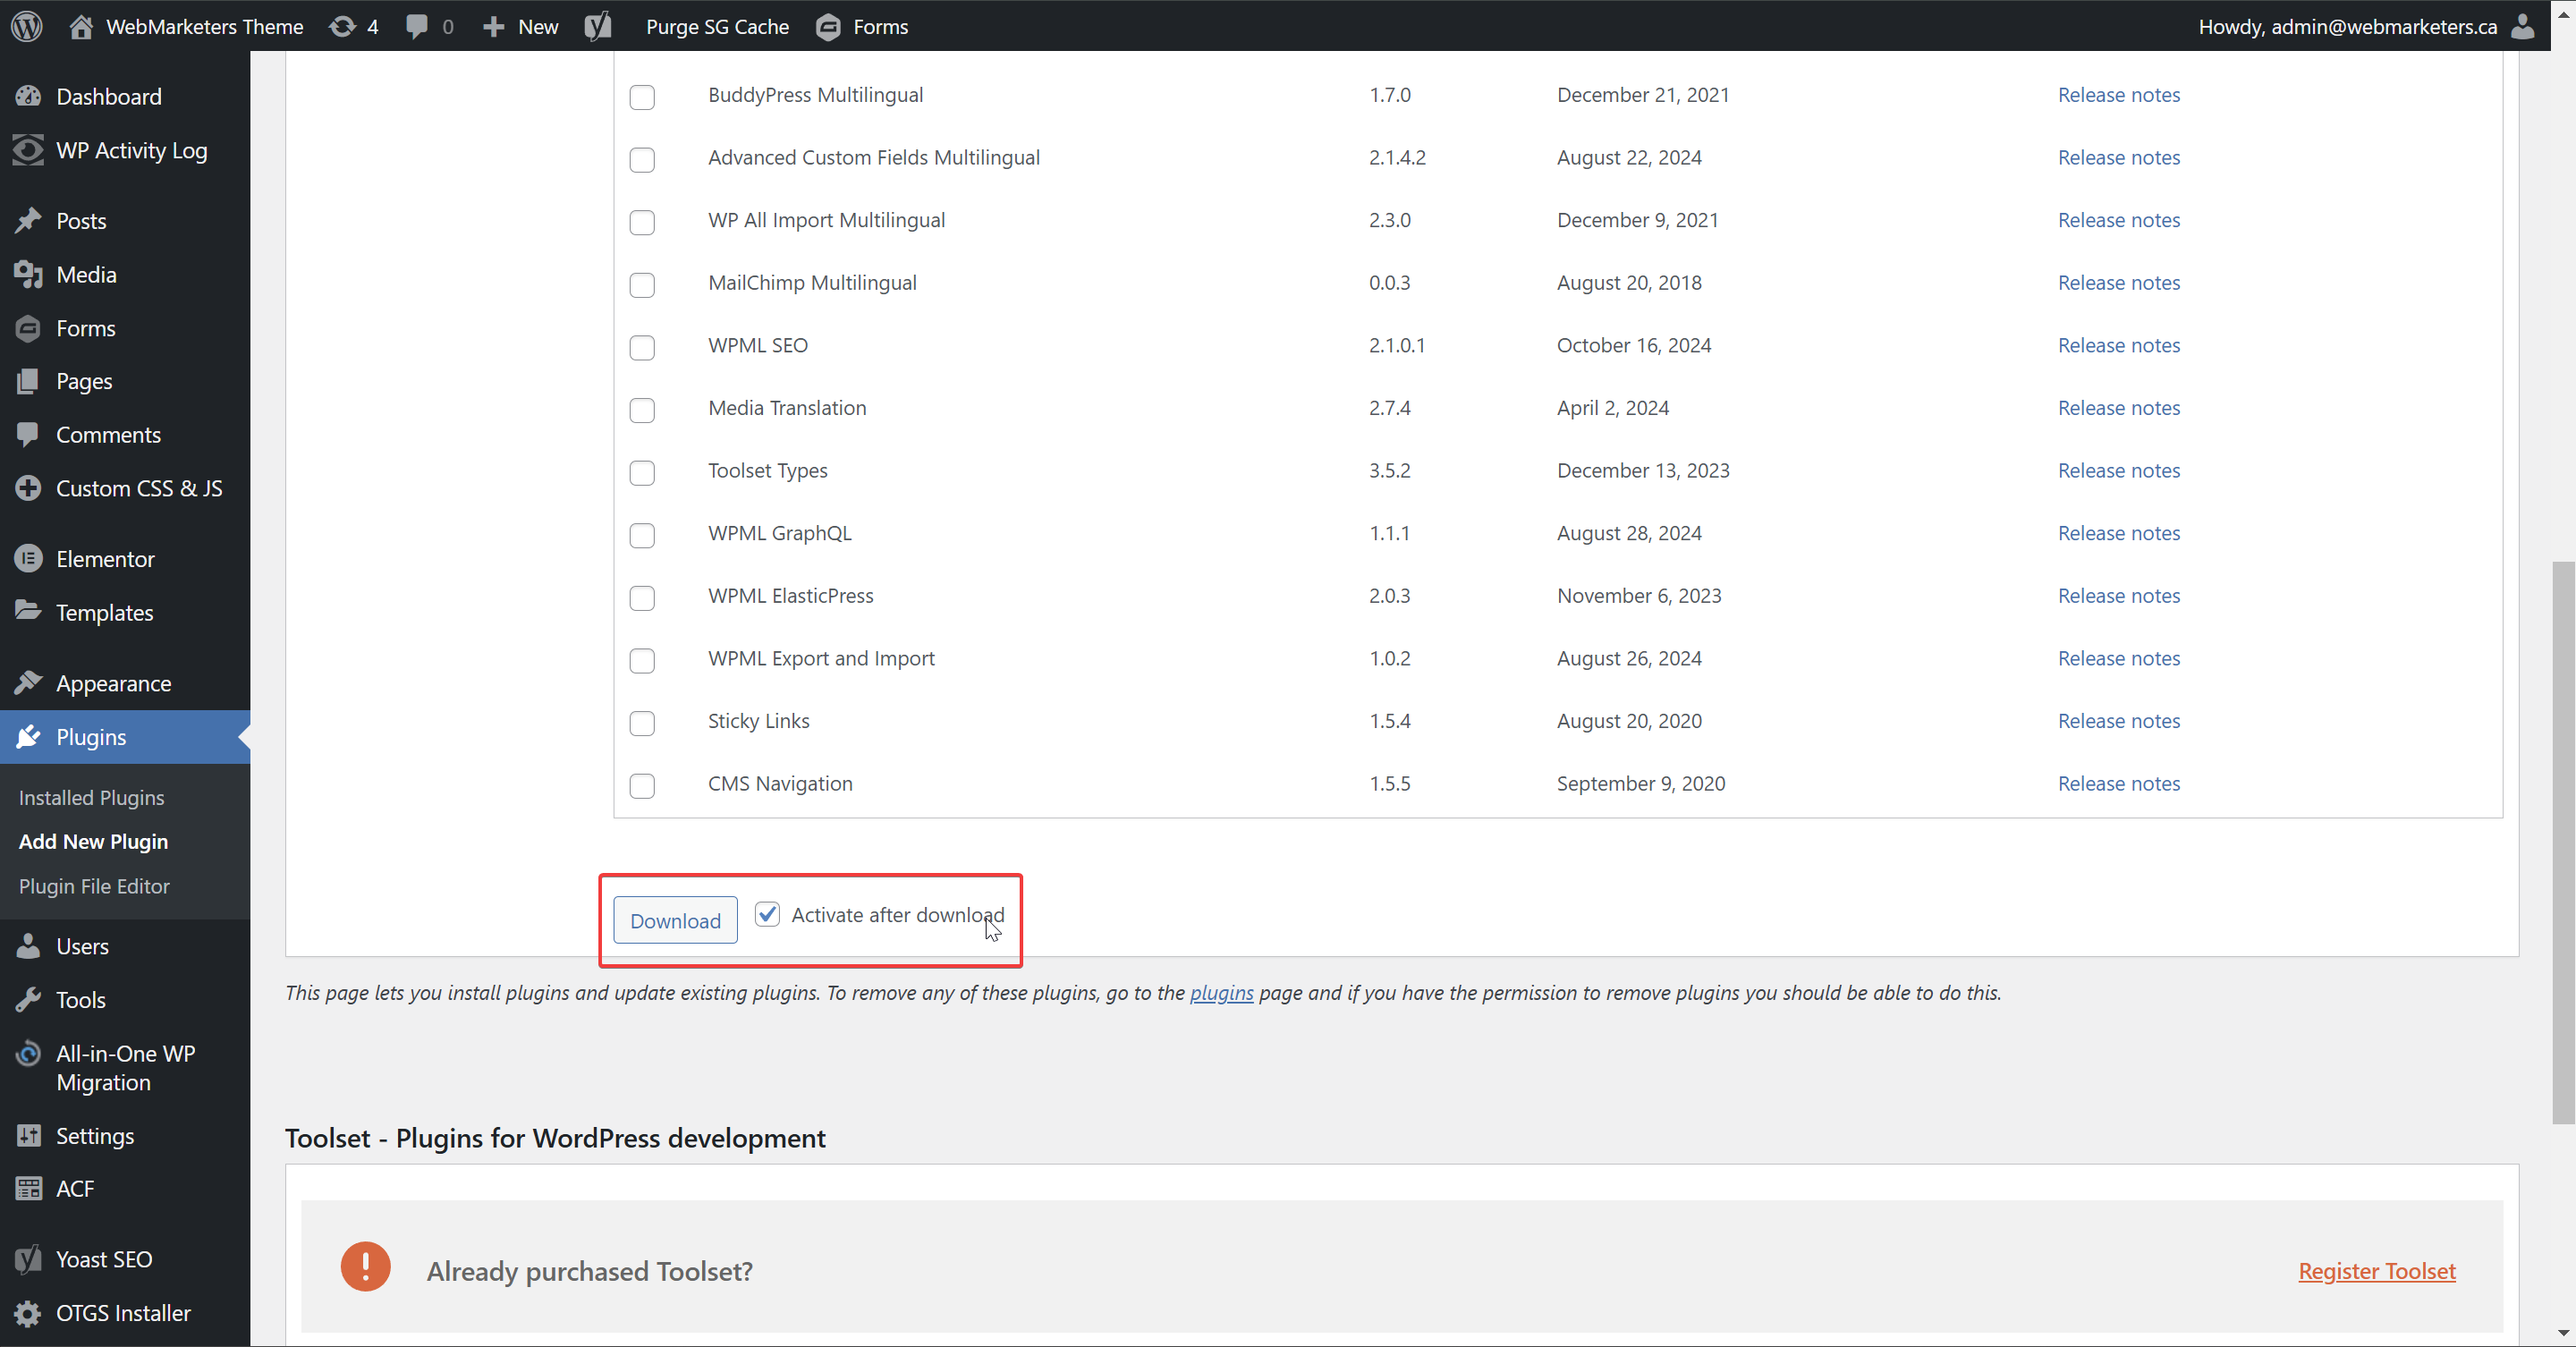Click the WordPress logo icon in admin bar
The height and width of the screenshot is (1347, 2576).
pos(27,26)
